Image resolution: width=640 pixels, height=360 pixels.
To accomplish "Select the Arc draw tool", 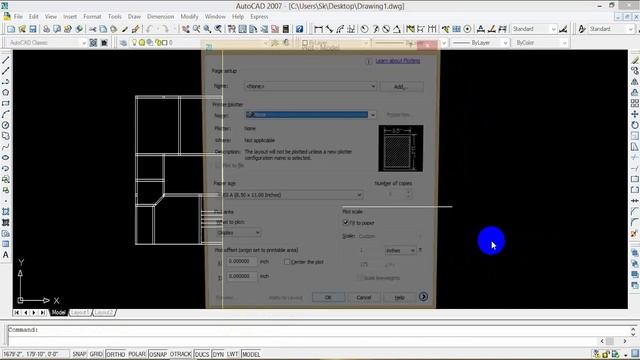I will point(6,114).
